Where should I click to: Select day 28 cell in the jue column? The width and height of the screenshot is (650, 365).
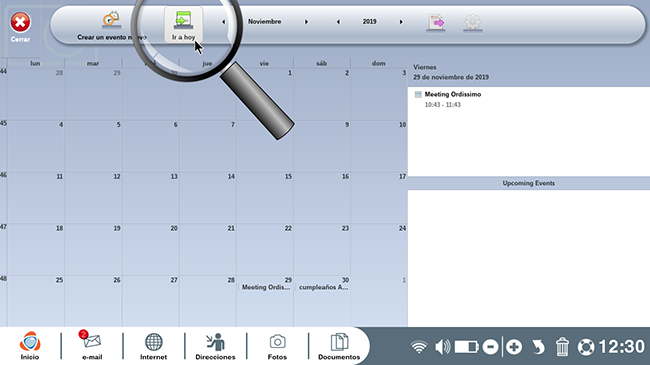(208, 301)
